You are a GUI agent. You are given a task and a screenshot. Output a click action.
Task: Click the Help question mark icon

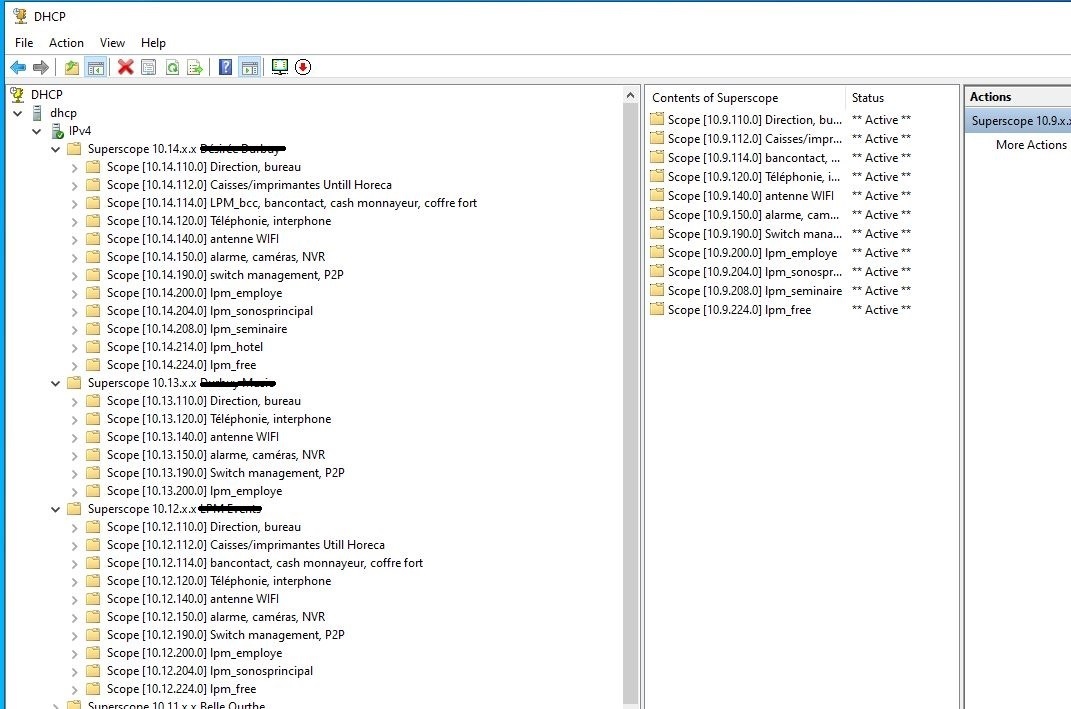[x=224, y=67]
